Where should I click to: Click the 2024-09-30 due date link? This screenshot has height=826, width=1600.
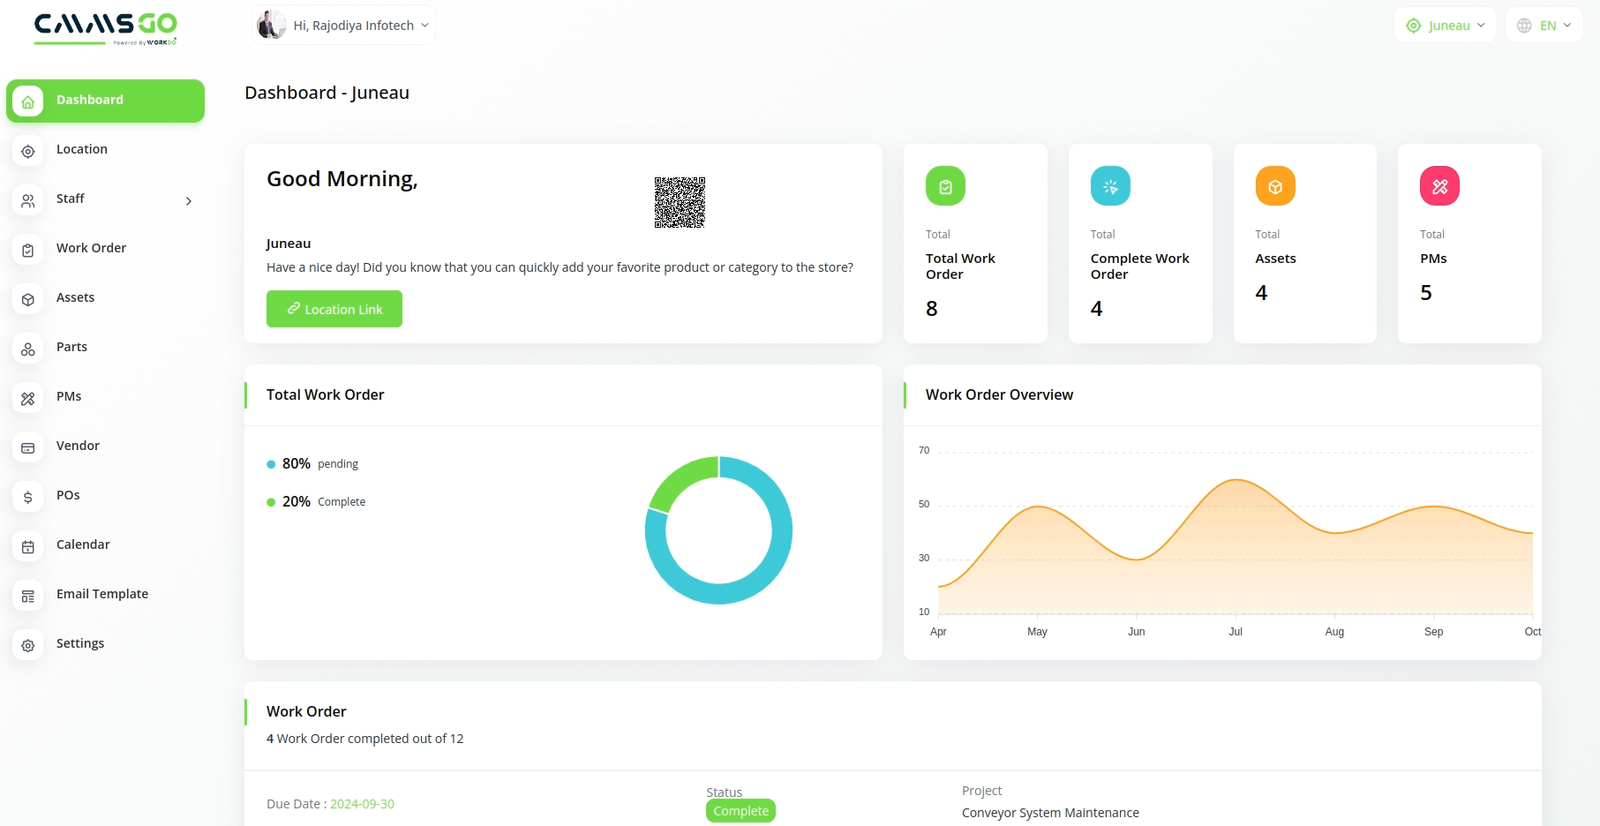coord(362,804)
